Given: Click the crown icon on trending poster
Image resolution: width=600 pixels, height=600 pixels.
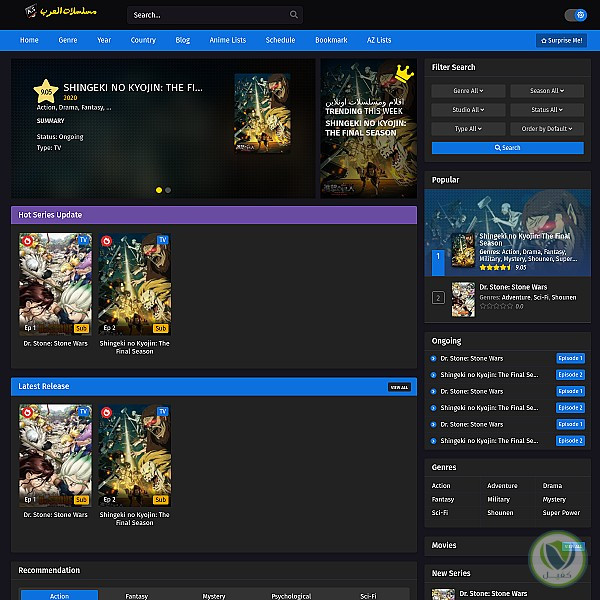Looking at the screenshot, I should 404,73.
